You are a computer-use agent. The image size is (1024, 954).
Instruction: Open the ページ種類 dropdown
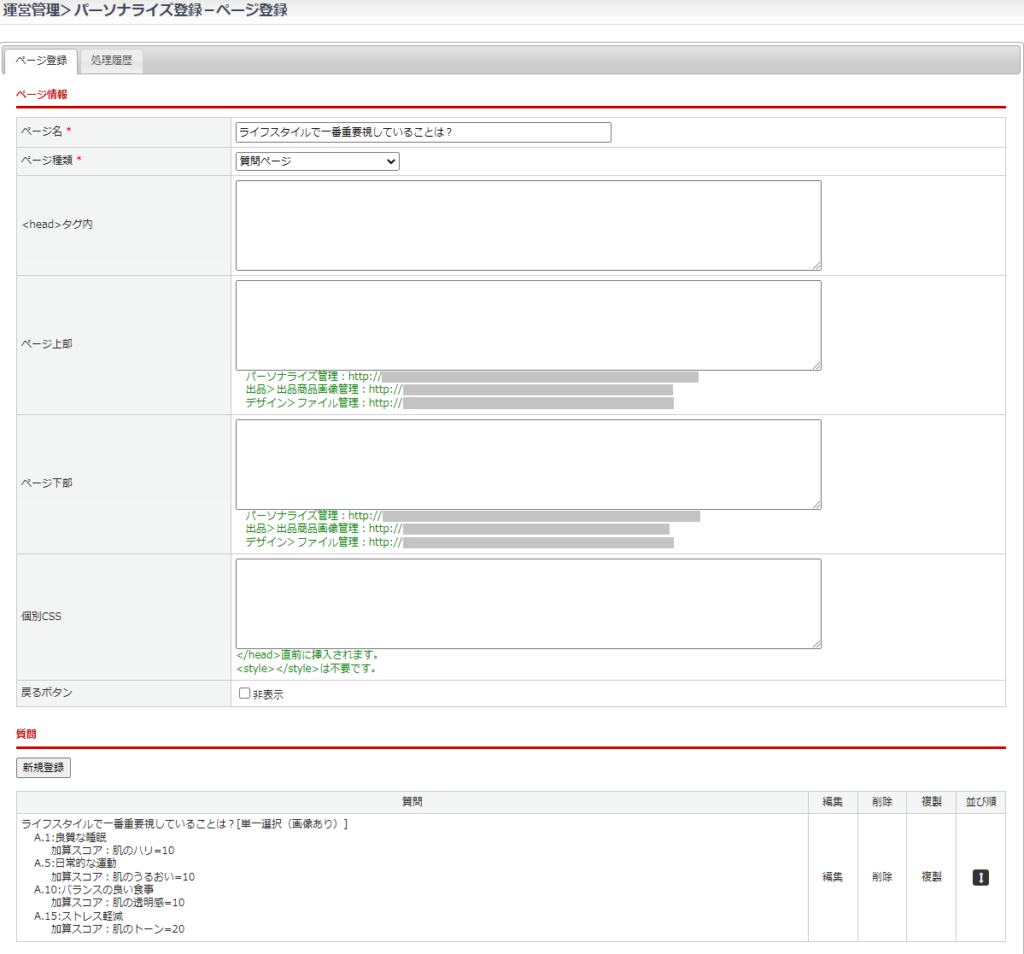pyautogui.click(x=317, y=161)
